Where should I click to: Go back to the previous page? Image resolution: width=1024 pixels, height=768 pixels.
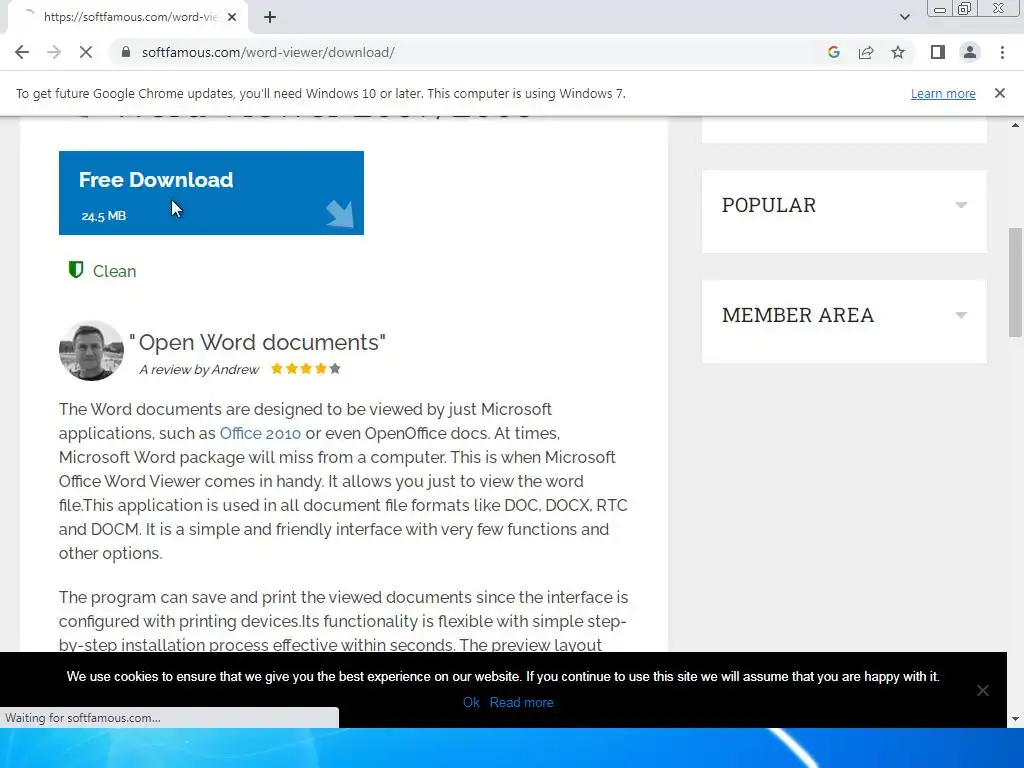point(22,52)
